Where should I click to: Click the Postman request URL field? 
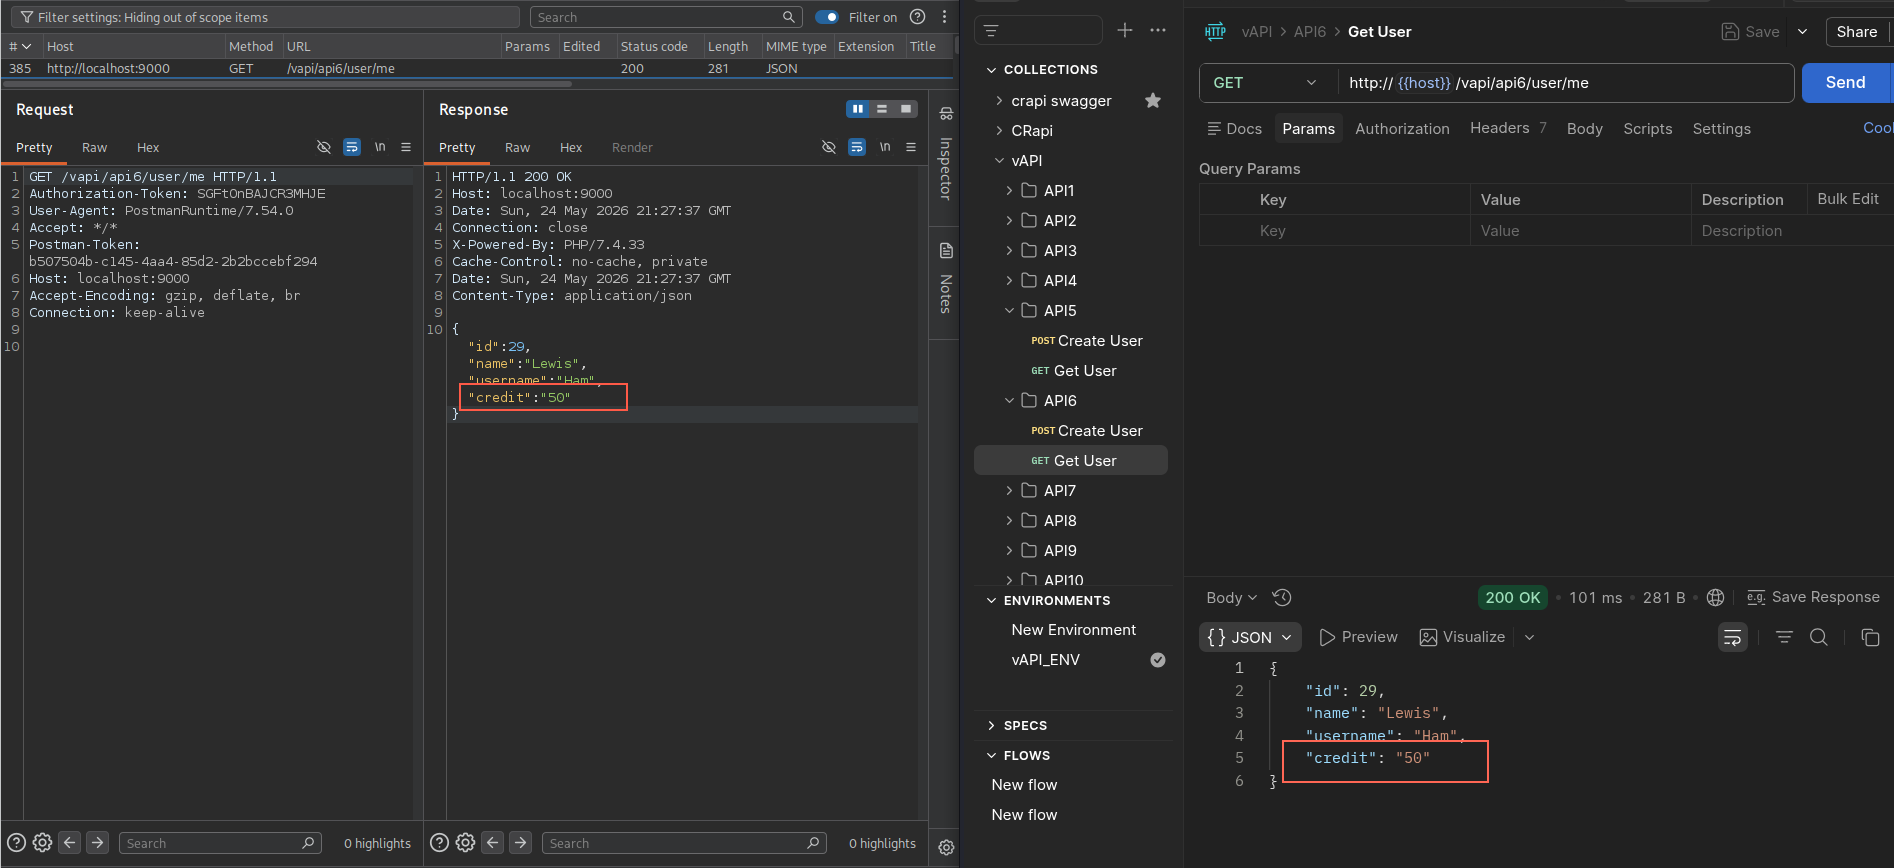1564,83
